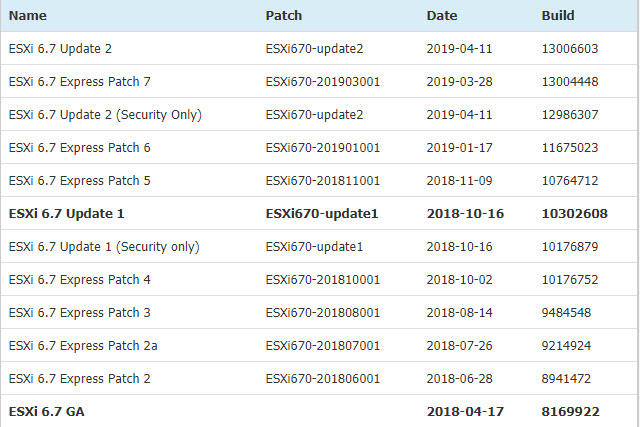
Task: Click the Name column header
Action: [x=28, y=16]
